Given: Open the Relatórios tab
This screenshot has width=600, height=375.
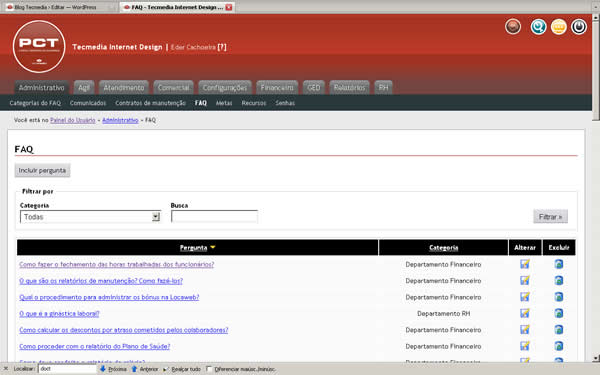Looking at the screenshot, I should point(349,88).
